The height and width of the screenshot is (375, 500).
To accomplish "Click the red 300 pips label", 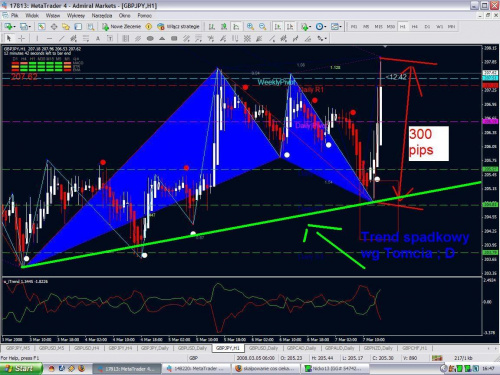I will tap(421, 142).
